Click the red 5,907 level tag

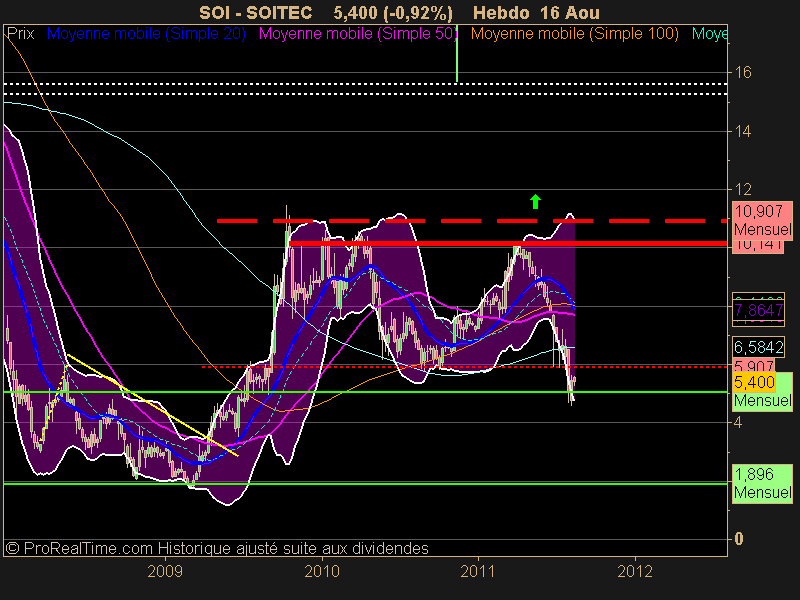coord(754,366)
